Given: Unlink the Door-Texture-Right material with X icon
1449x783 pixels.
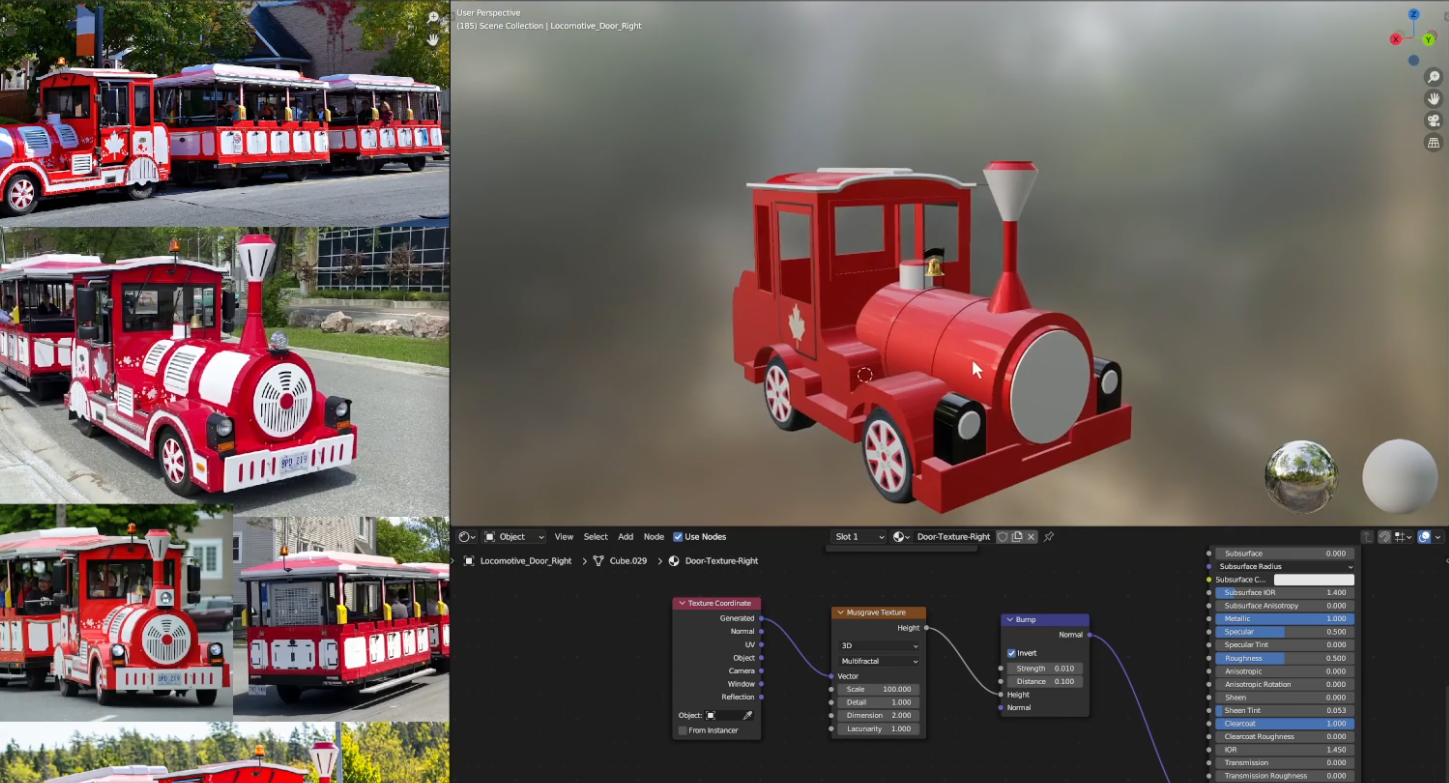Looking at the screenshot, I should [1031, 537].
